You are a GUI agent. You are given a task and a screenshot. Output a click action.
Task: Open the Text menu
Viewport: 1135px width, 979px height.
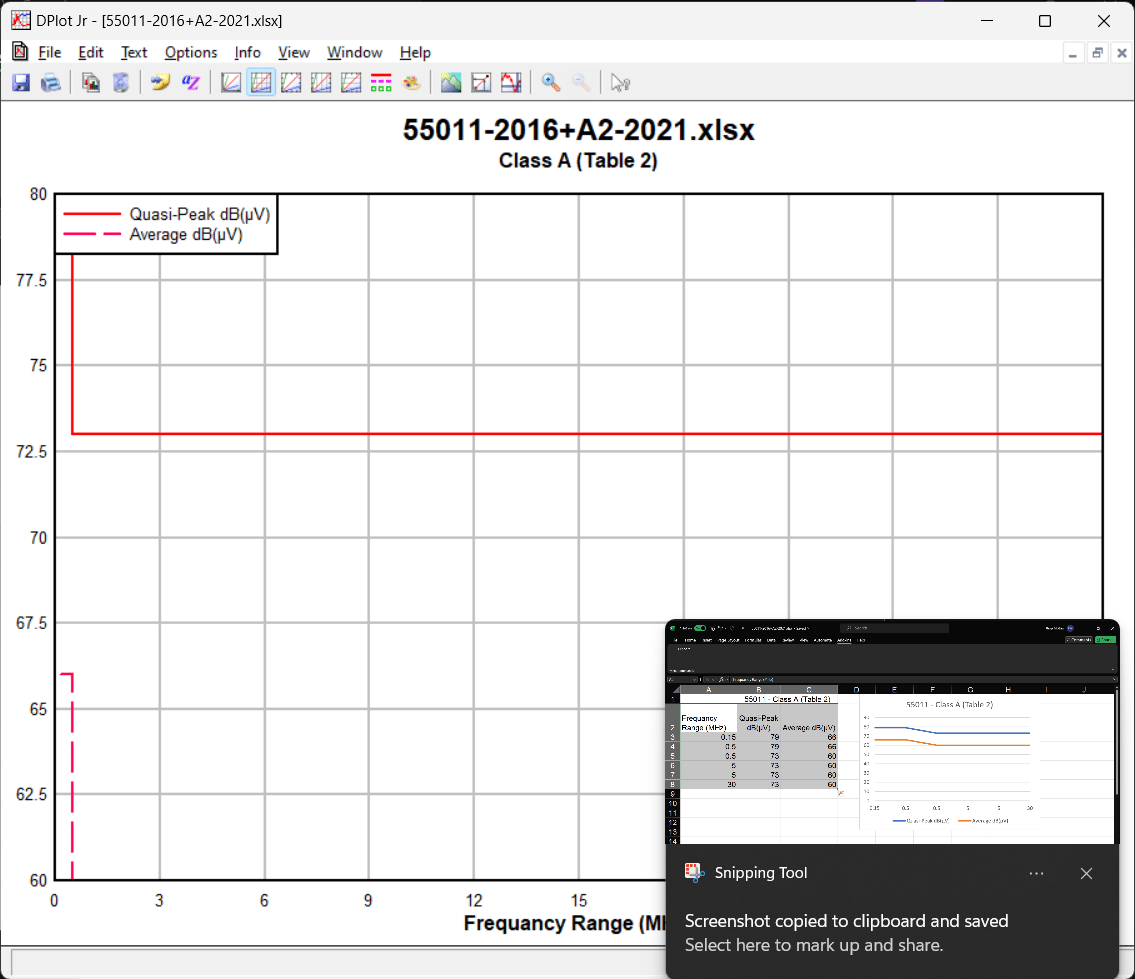(134, 52)
